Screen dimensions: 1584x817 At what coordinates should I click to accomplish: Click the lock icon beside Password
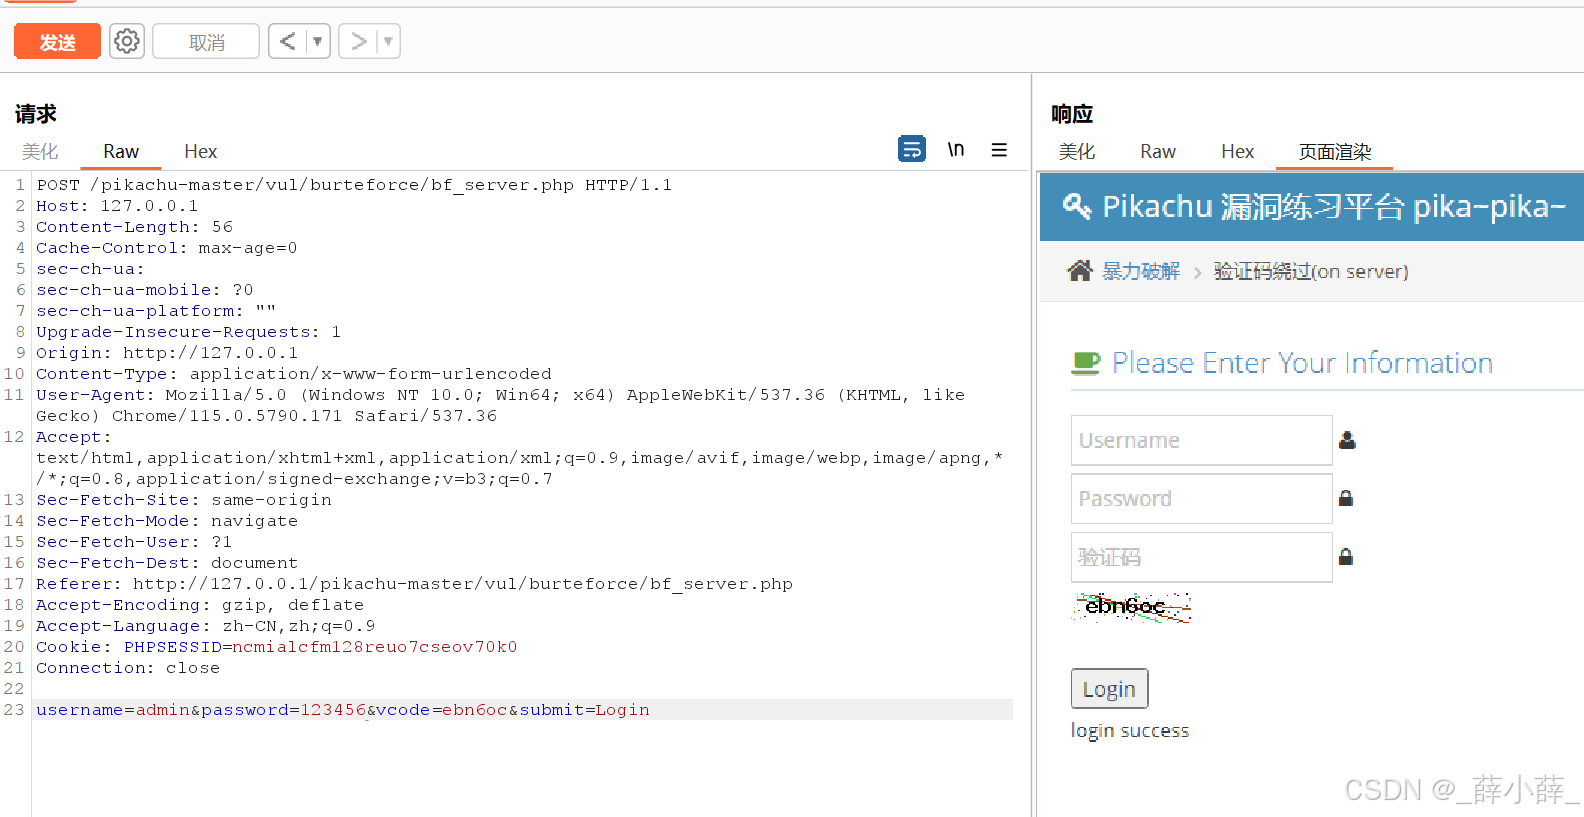1346,498
